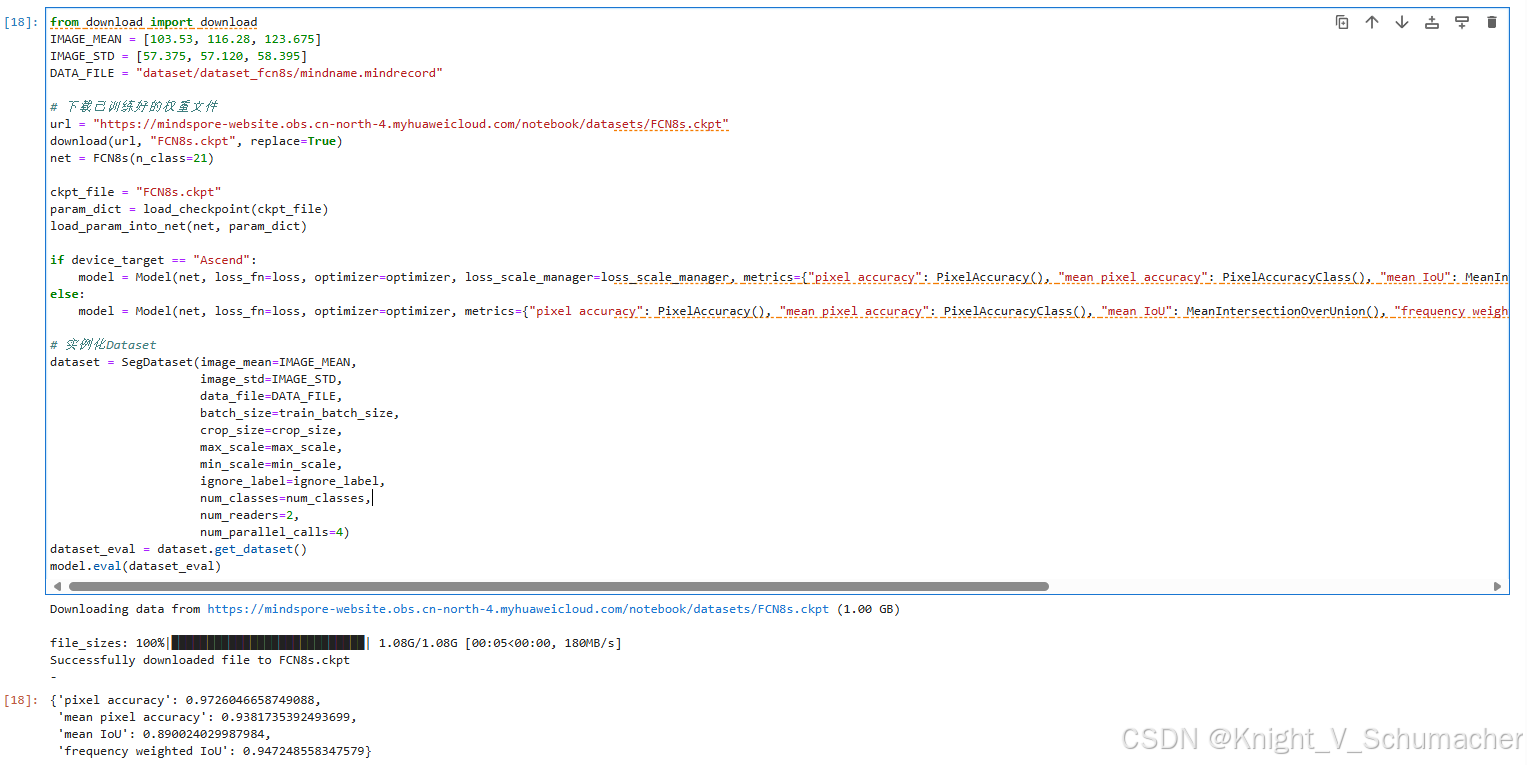Click the data_file=DATA_FILE argument
Screen dimensions: 1527x765
271,396
